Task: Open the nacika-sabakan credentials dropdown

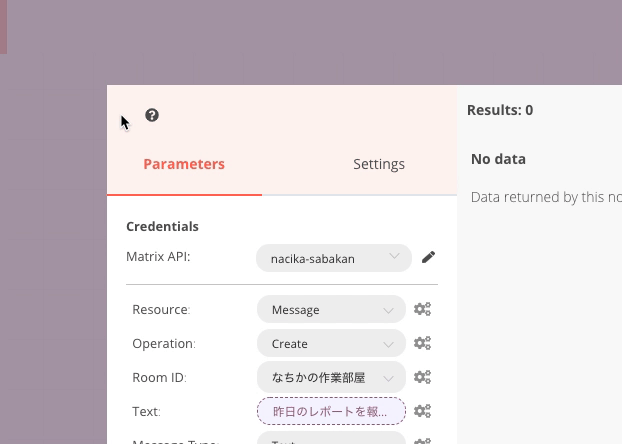Action: pyautogui.click(x=333, y=258)
